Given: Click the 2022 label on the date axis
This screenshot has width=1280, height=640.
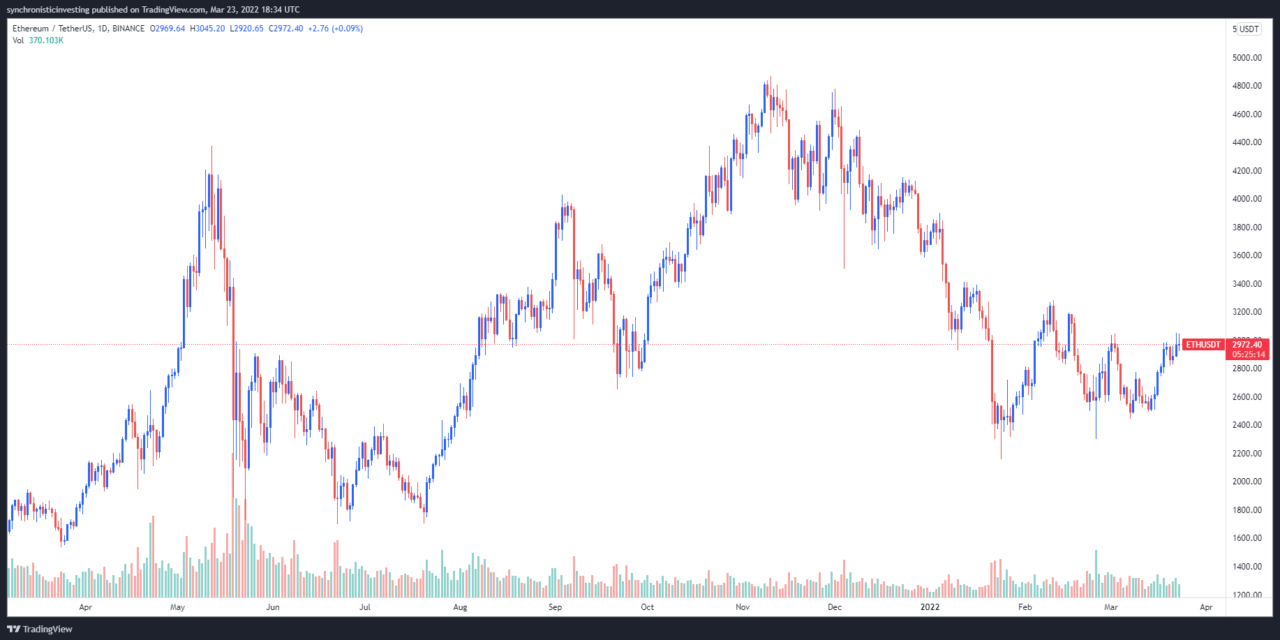Looking at the screenshot, I should [932, 607].
